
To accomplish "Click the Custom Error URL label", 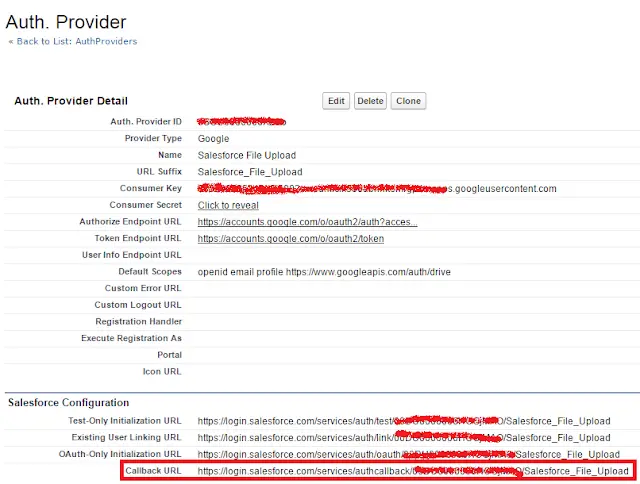I will (x=143, y=288).
